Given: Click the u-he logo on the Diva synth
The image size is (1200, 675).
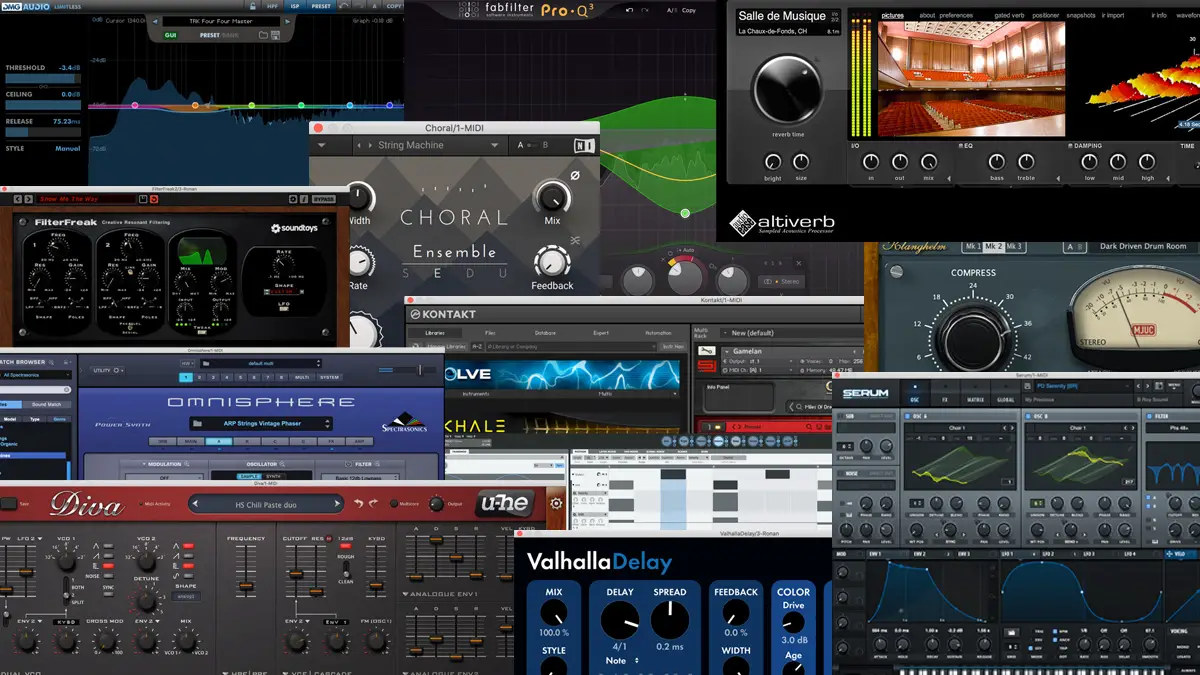Looking at the screenshot, I should pyautogui.click(x=505, y=503).
